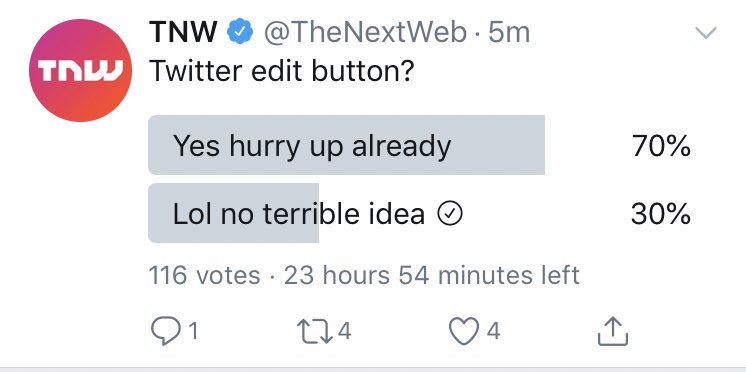
Task: Click the '116 votes' count text
Action: click(205, 275)
